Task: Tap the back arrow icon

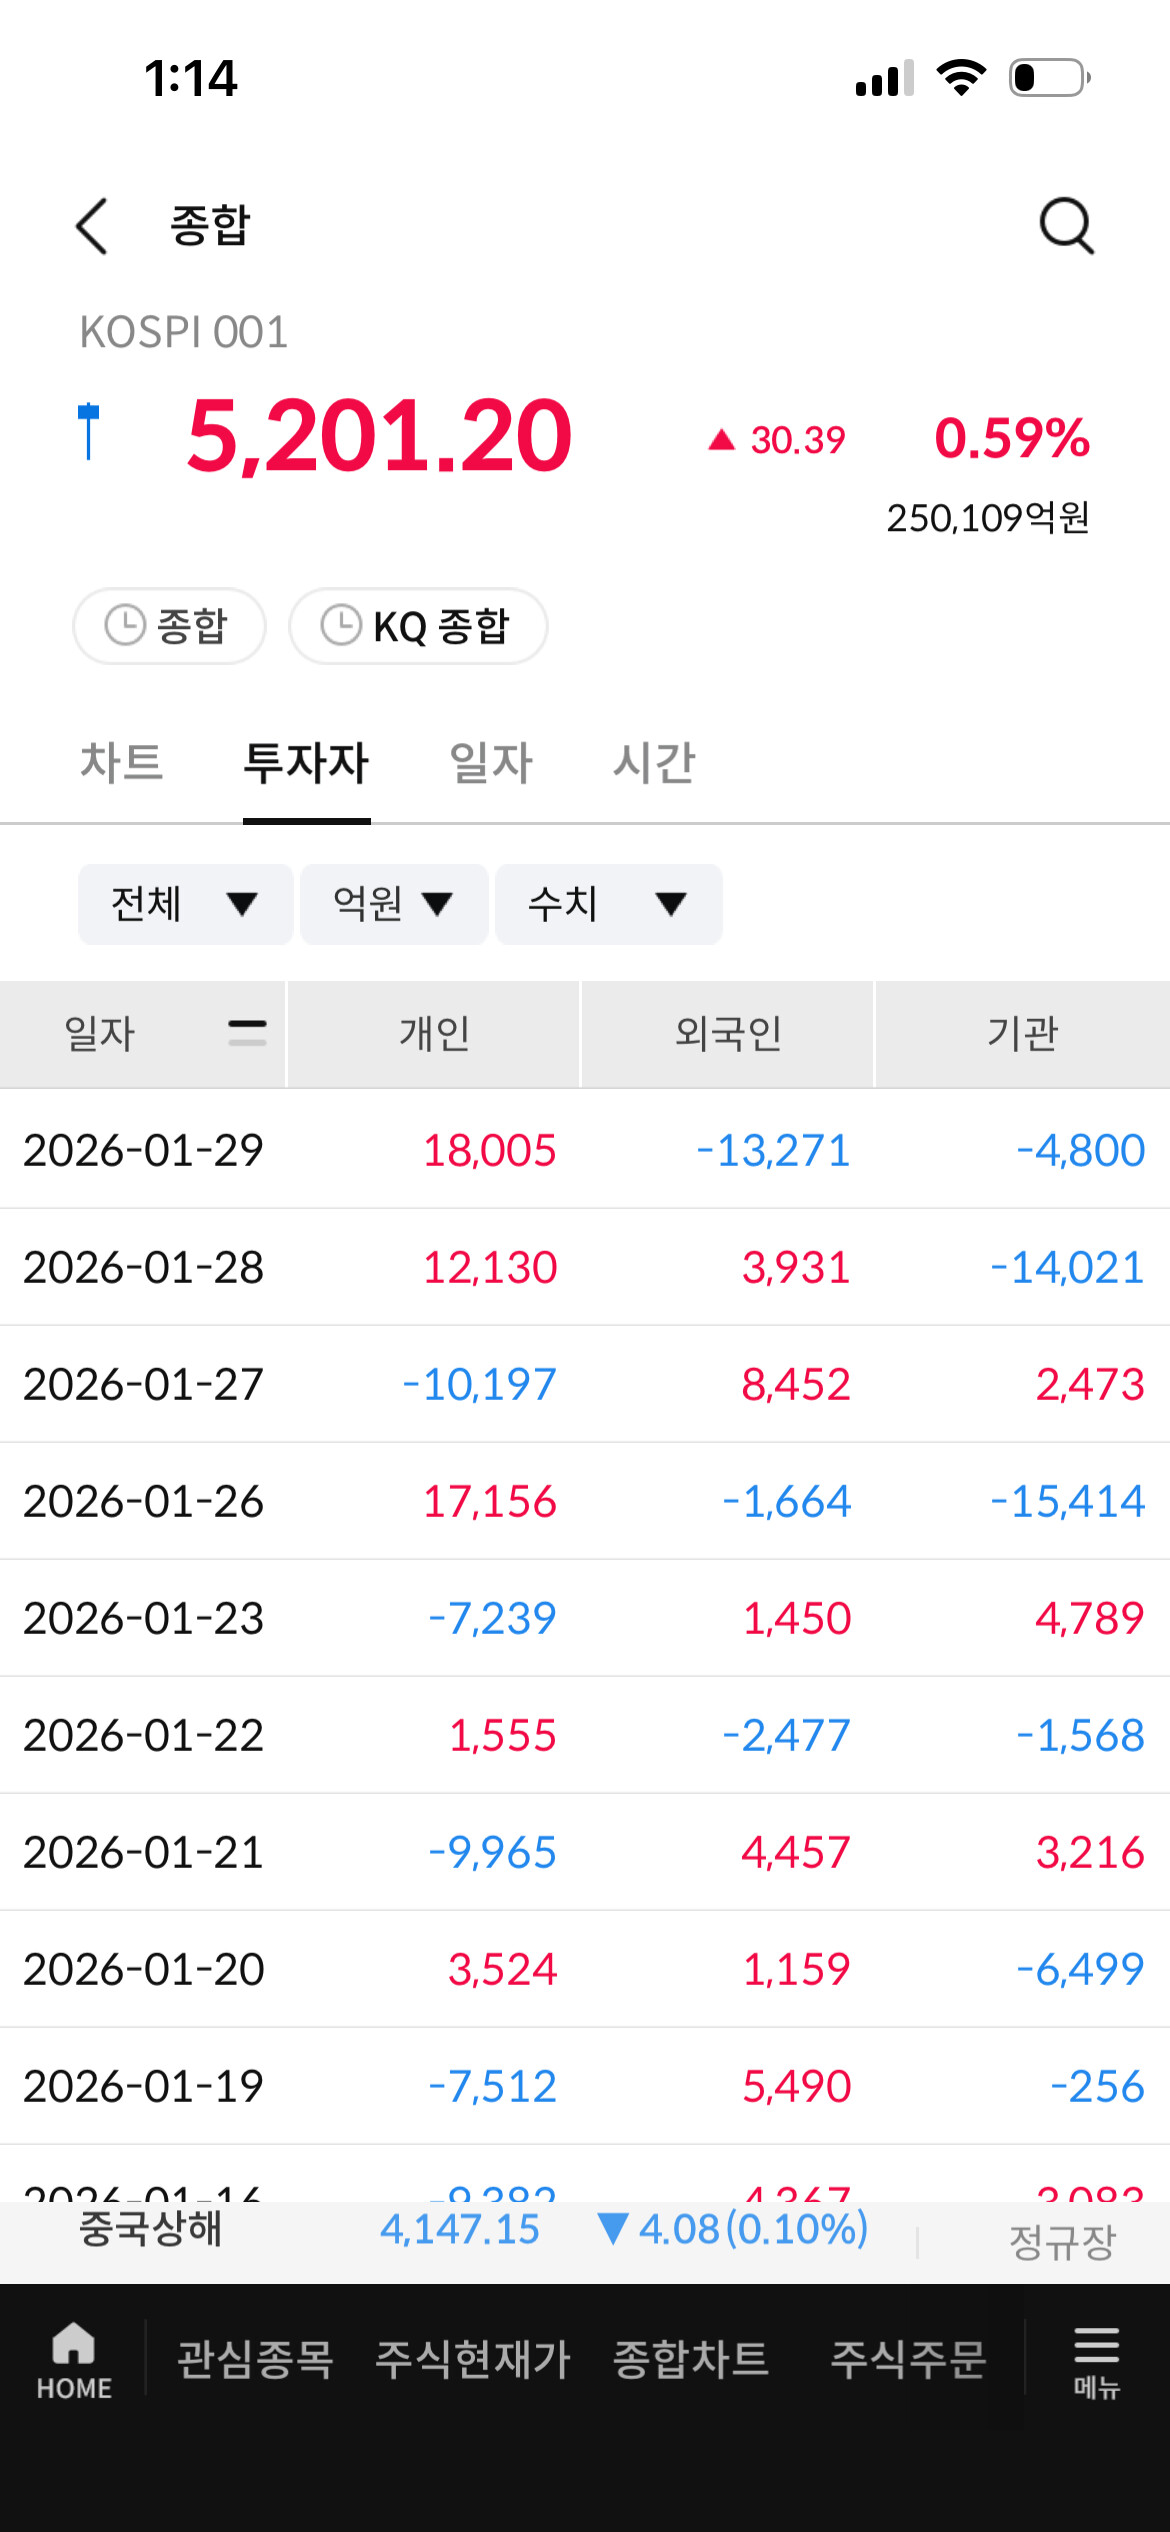Action: tap(92, 226)
